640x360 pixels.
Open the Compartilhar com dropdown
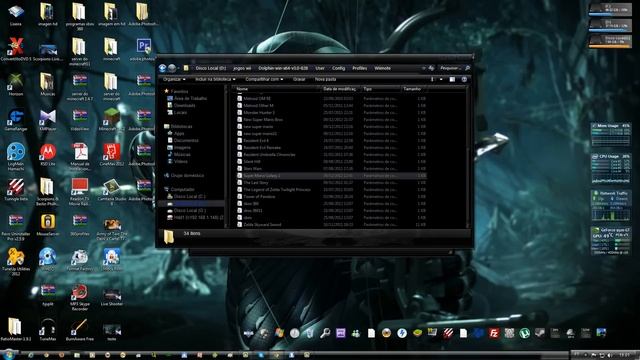pos(264,79)
